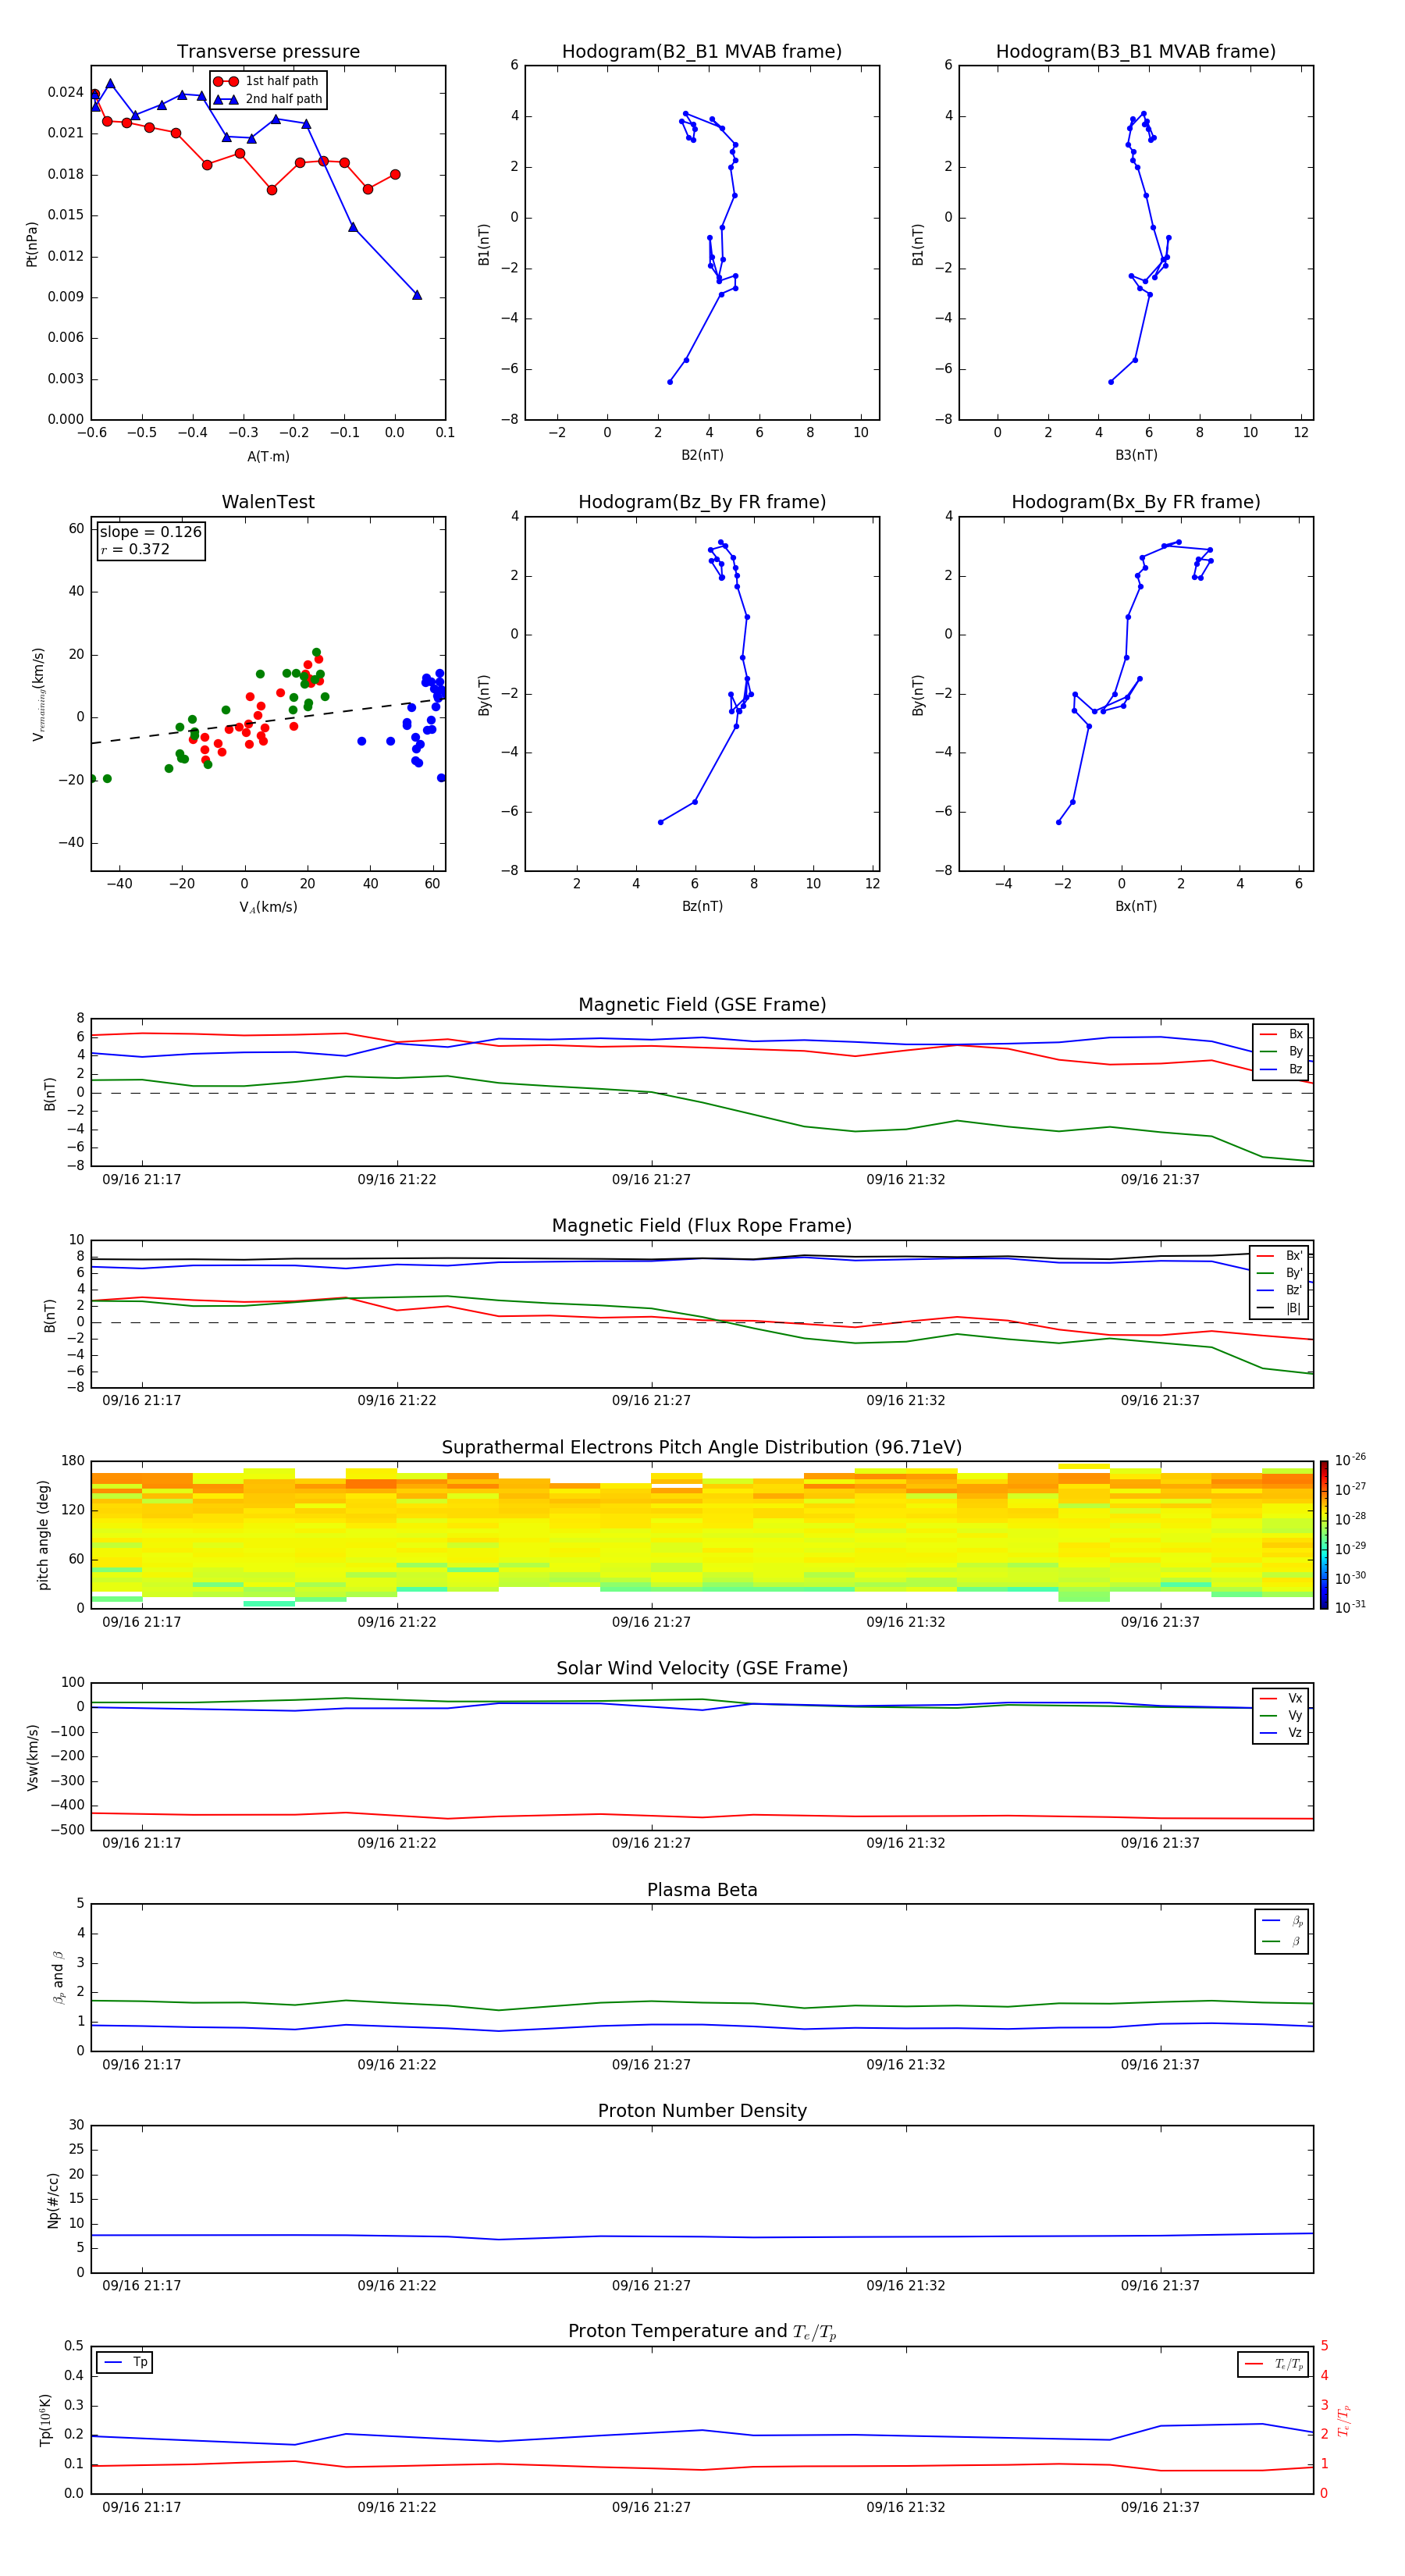Click the "Plasma Beta" title
Image resolution: width=1405 pixels, height=2576 pixels.
tap(702, 1890)
